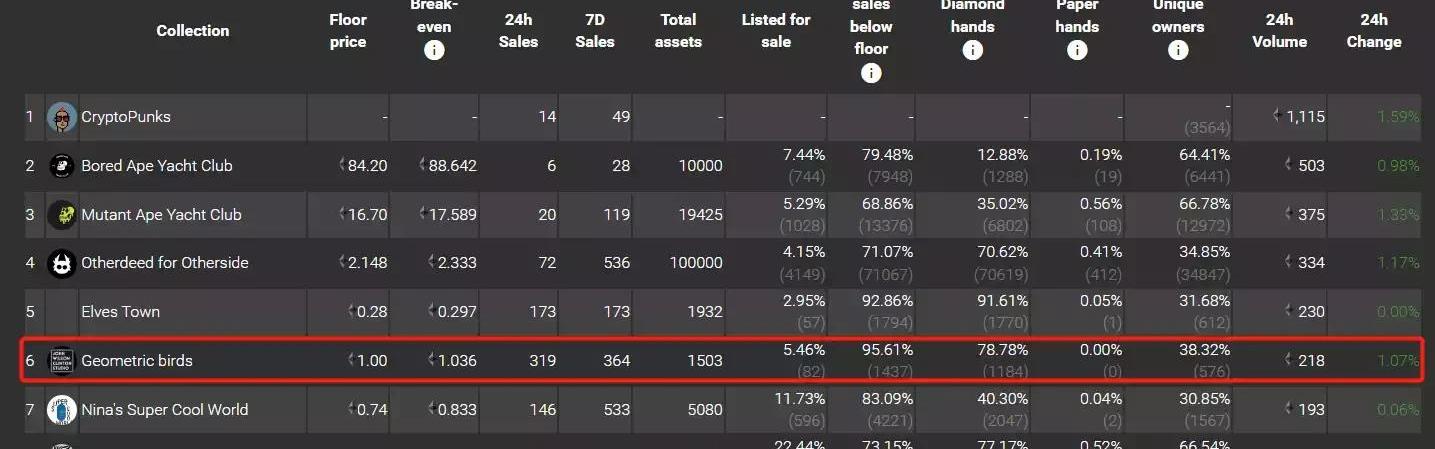Viewport: 1435px width, 449px height.
Task: Sort table by 7D Sales
Action: (595, 31)
